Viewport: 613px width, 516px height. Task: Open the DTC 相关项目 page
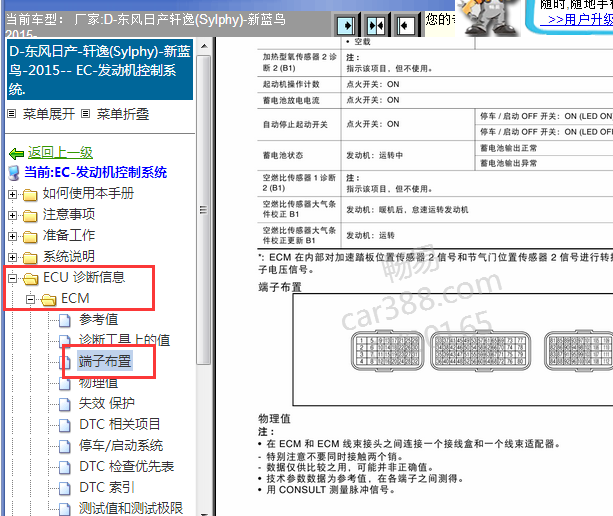tap(120, 424)
